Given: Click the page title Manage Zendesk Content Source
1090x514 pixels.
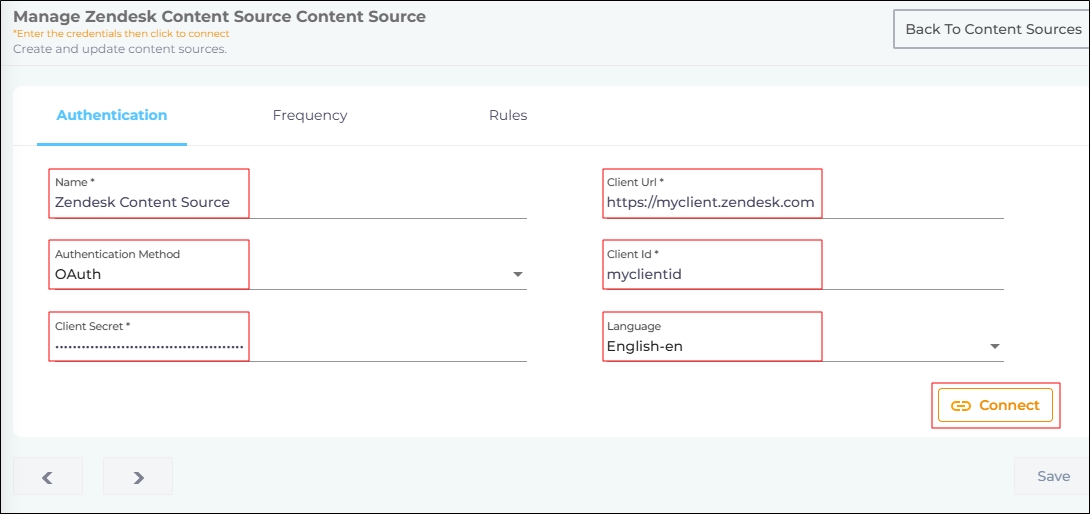Looking at the screenshot, I should pos(219,17).
